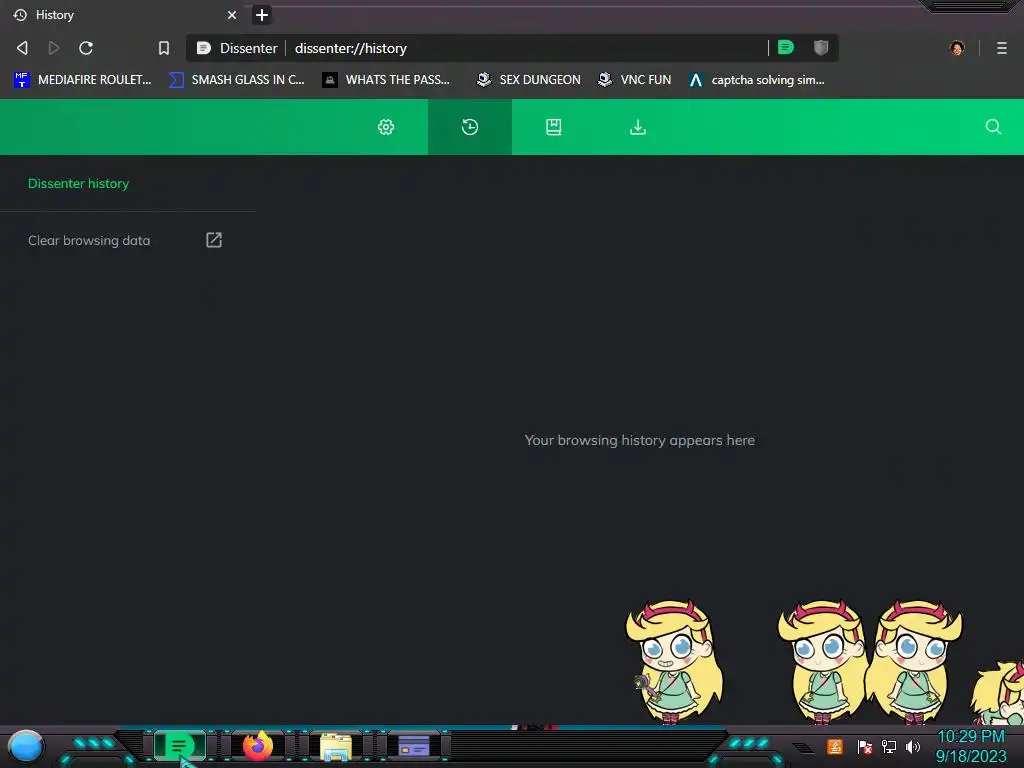
Task: Switch to Dissenter browser in the taskbar
Action: pos(179,745)
